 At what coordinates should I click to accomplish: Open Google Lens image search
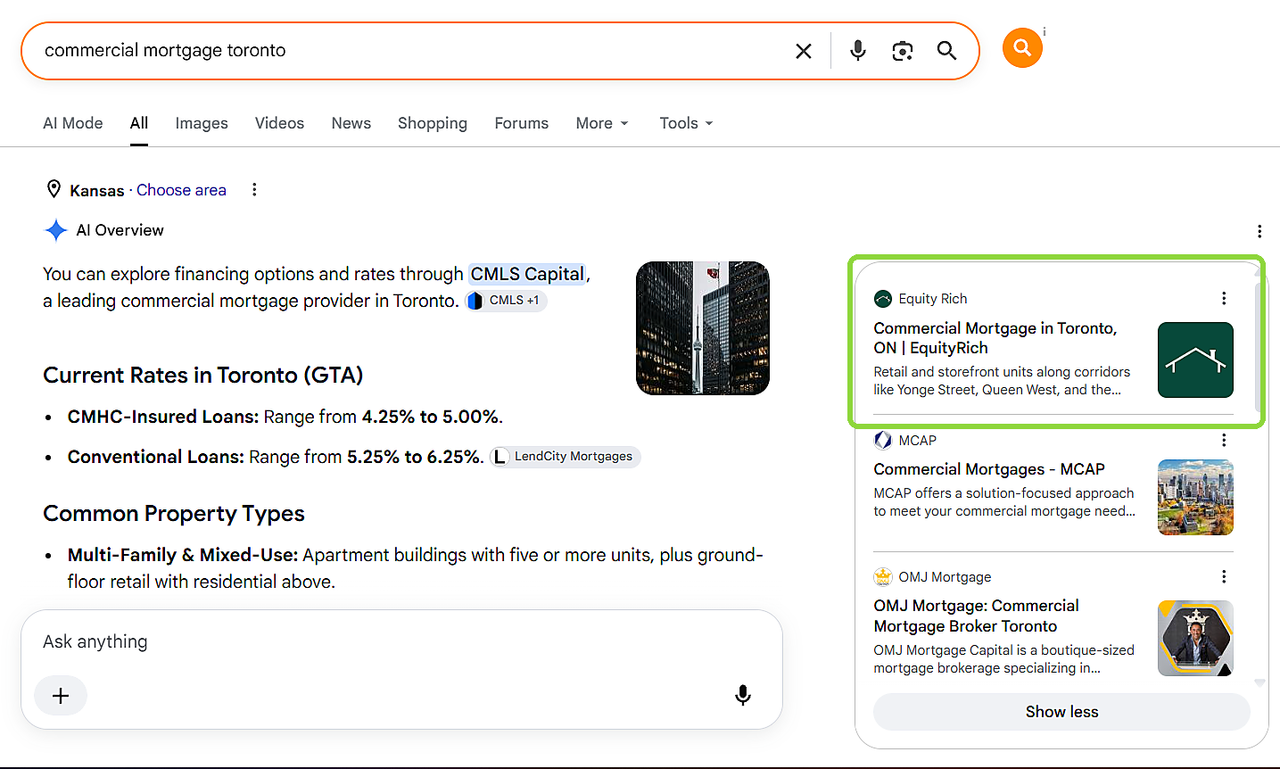click(x=903, y=51)
